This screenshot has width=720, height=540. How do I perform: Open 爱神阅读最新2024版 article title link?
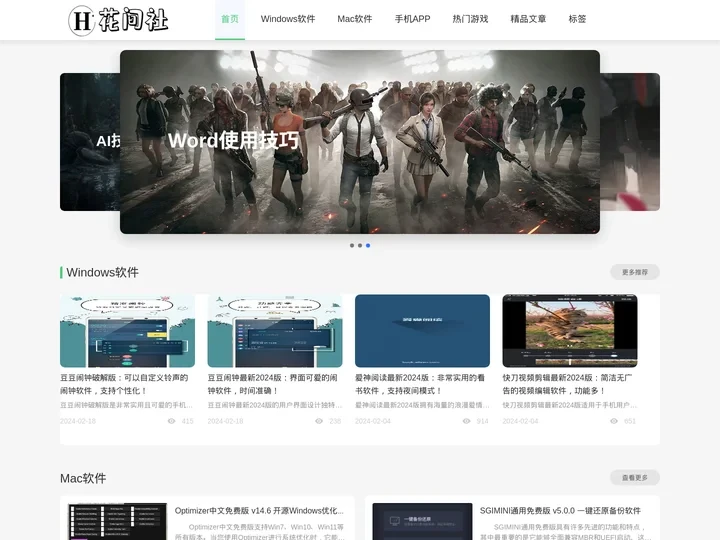[420, 384]
